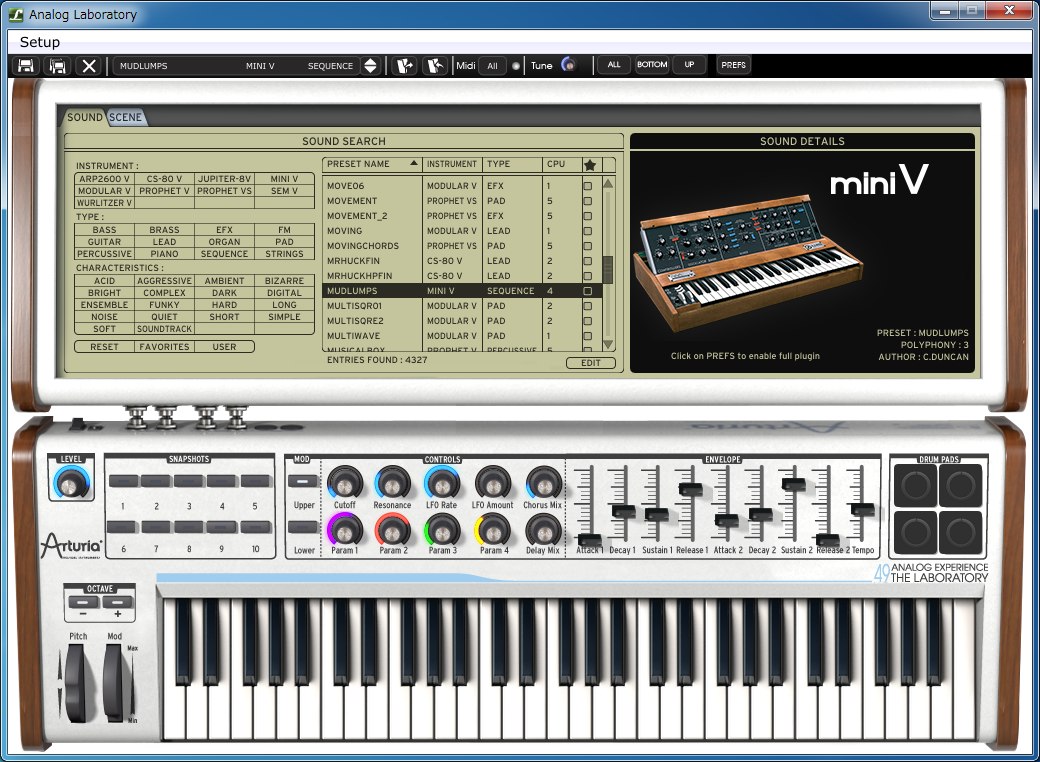
Task: Click the bottom-right drum pad
Action: (960, 532)
